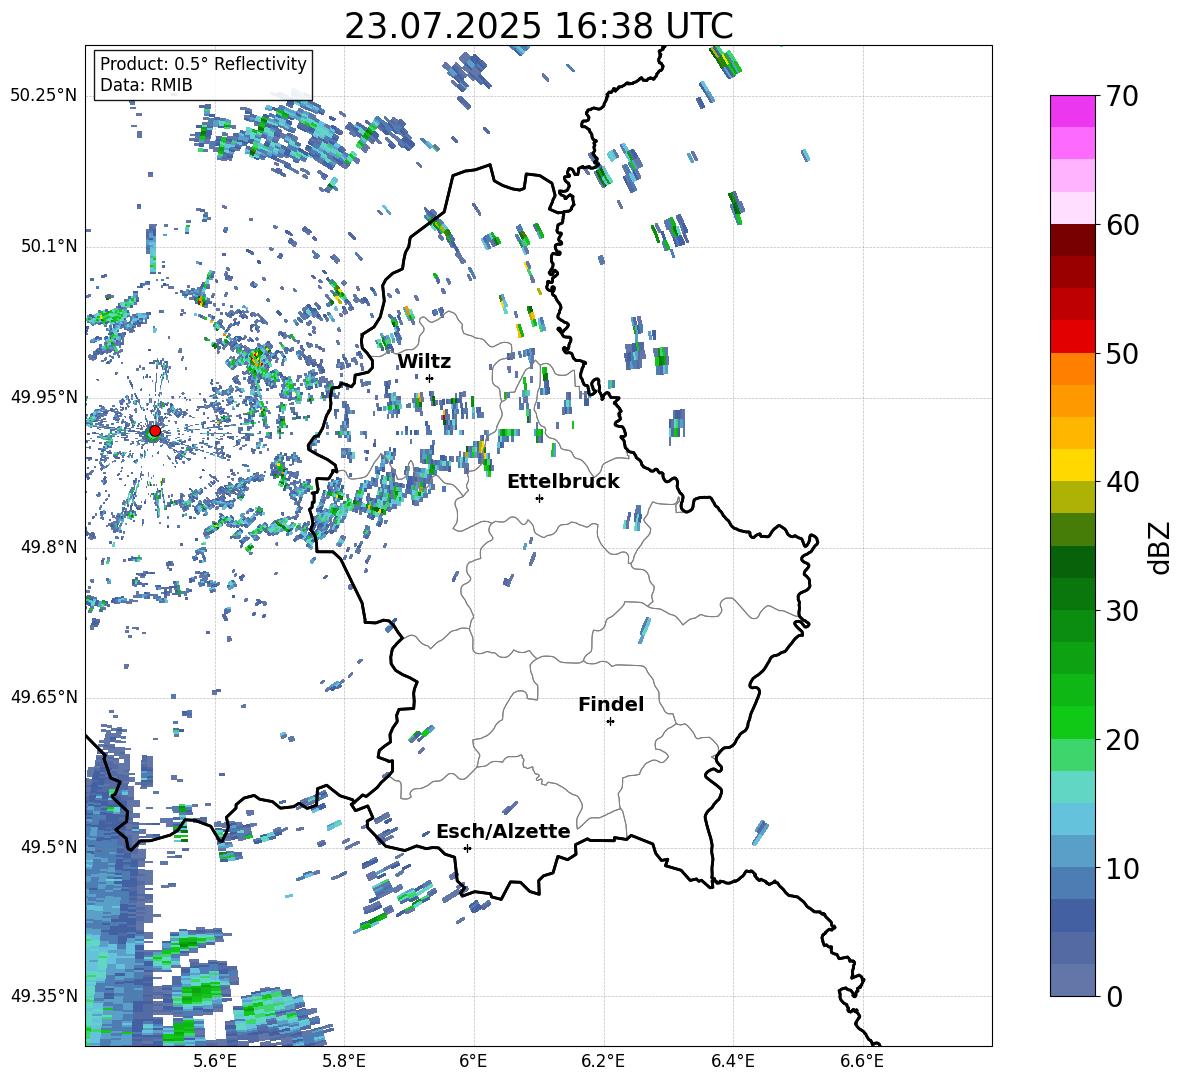The height and width of the screenshot is (1081, 1184).
Task: Click the dBZ colorbar axis label
Action: click(1160, 547)
